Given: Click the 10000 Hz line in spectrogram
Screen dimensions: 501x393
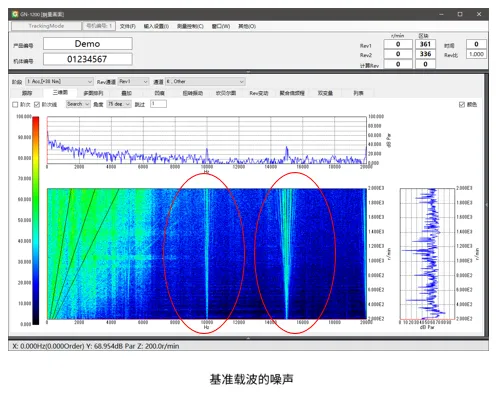Looking at the screenshot, I should 207,254.
